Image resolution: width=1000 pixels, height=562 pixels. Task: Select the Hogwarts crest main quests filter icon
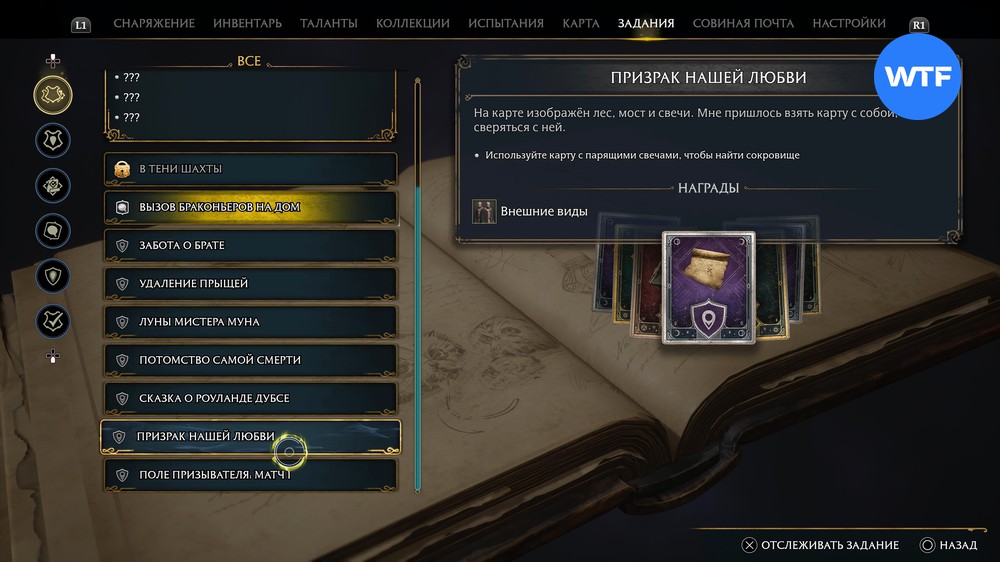click(x=53, y=140)
